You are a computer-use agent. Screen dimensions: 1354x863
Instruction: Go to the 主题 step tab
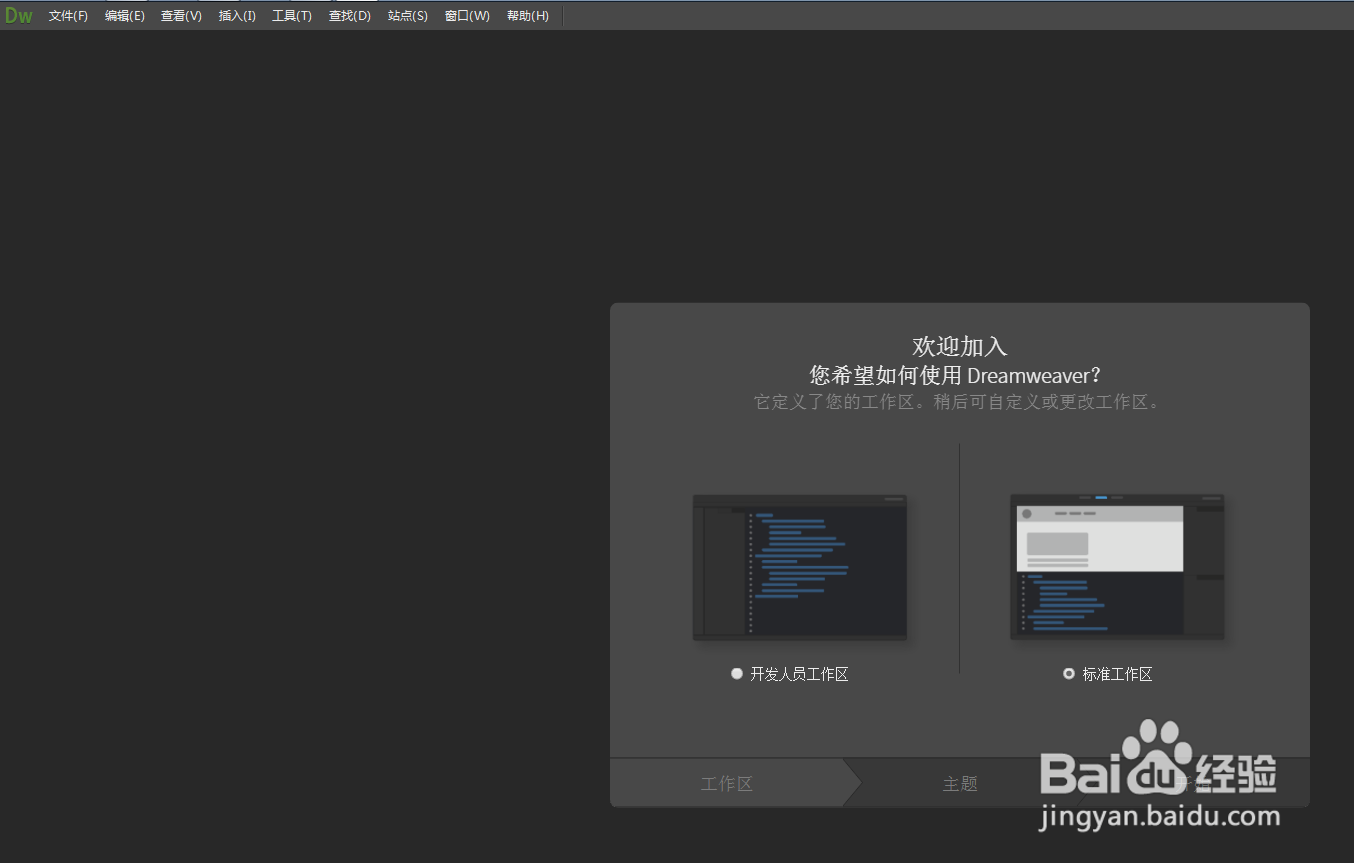960,784
